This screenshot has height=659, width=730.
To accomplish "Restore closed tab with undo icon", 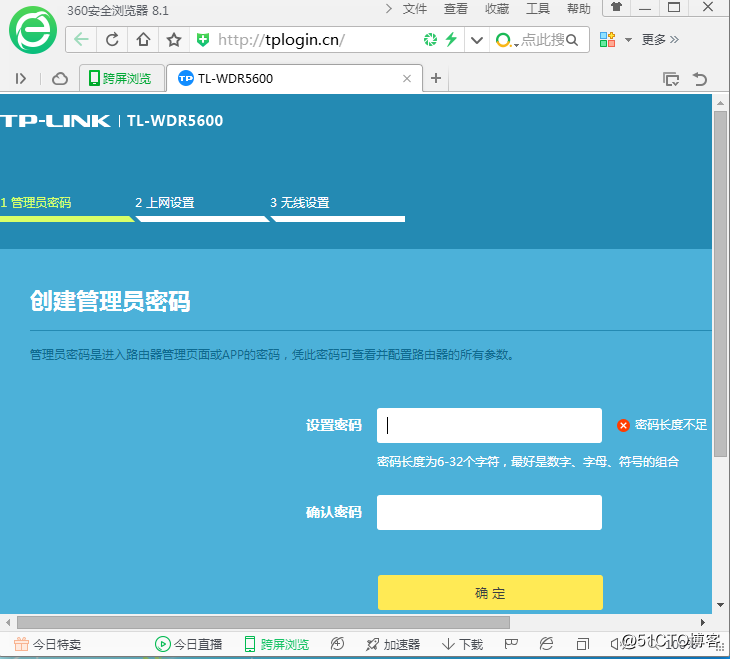I will coord(700,79).
